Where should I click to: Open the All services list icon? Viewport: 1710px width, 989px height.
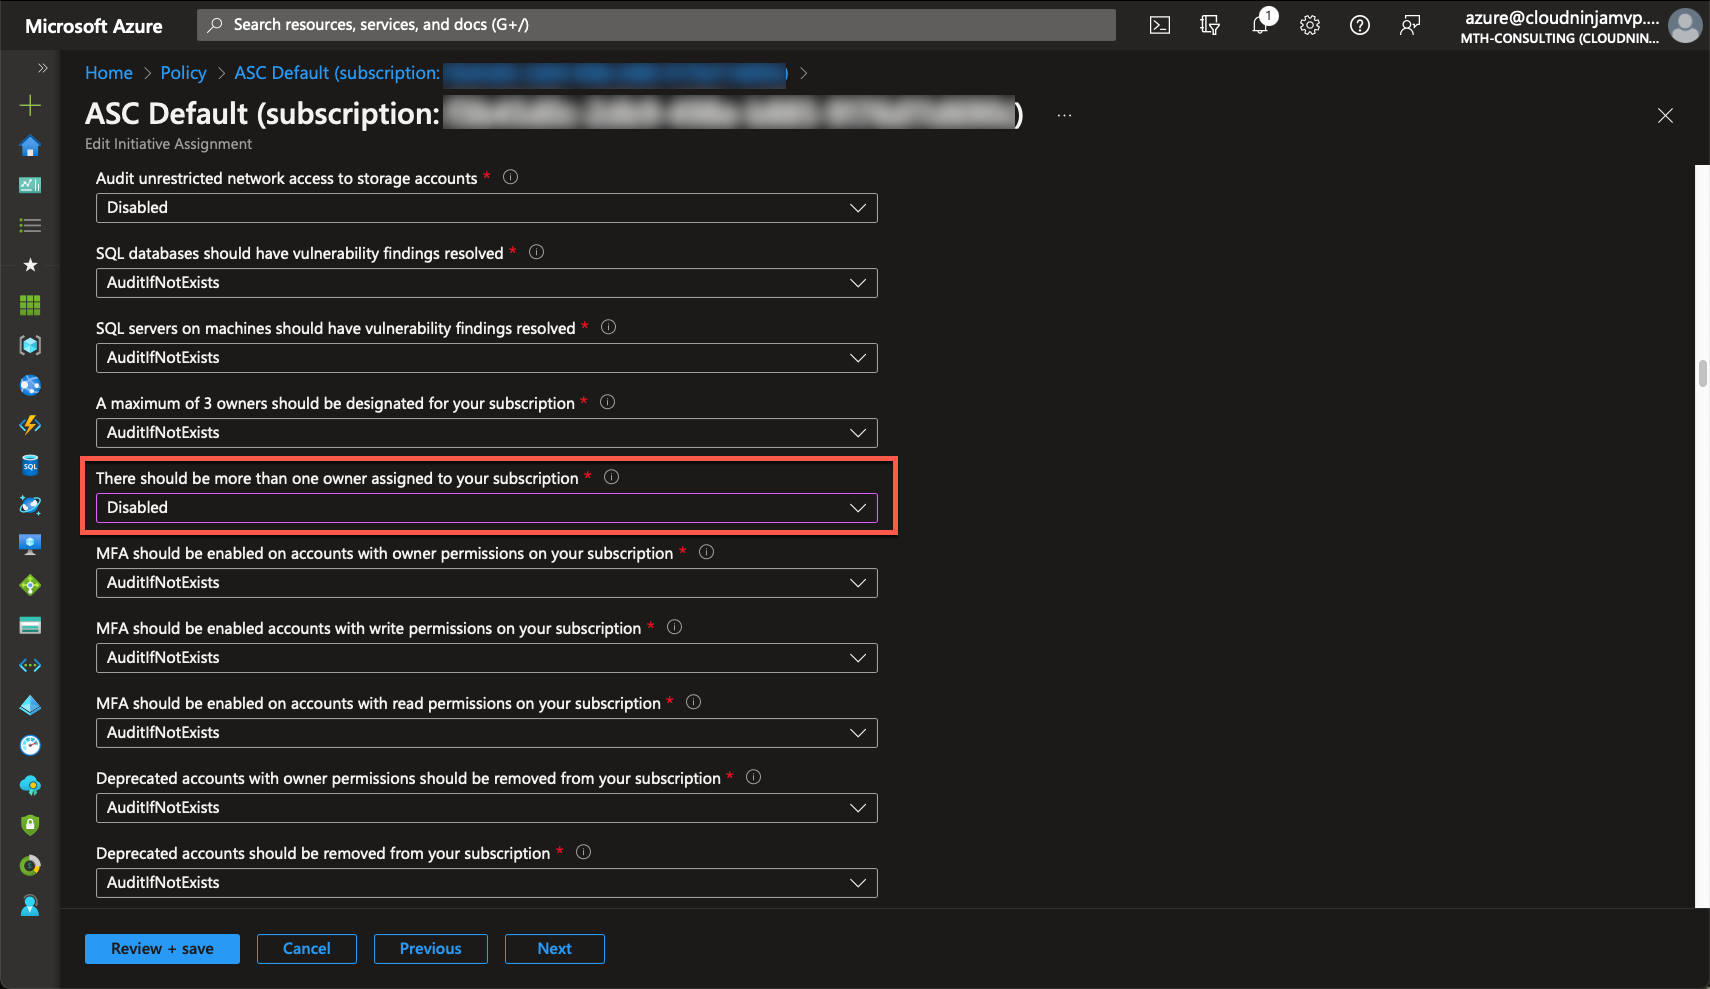coord(30,225)
